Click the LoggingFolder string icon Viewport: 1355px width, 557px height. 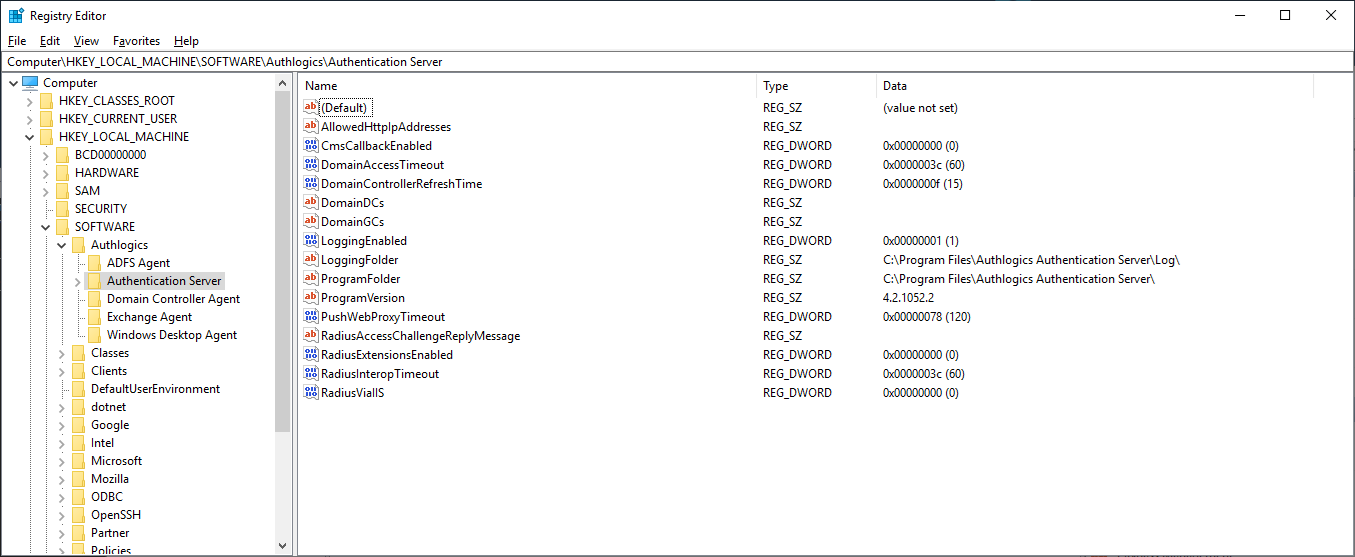tap(311, 260)
